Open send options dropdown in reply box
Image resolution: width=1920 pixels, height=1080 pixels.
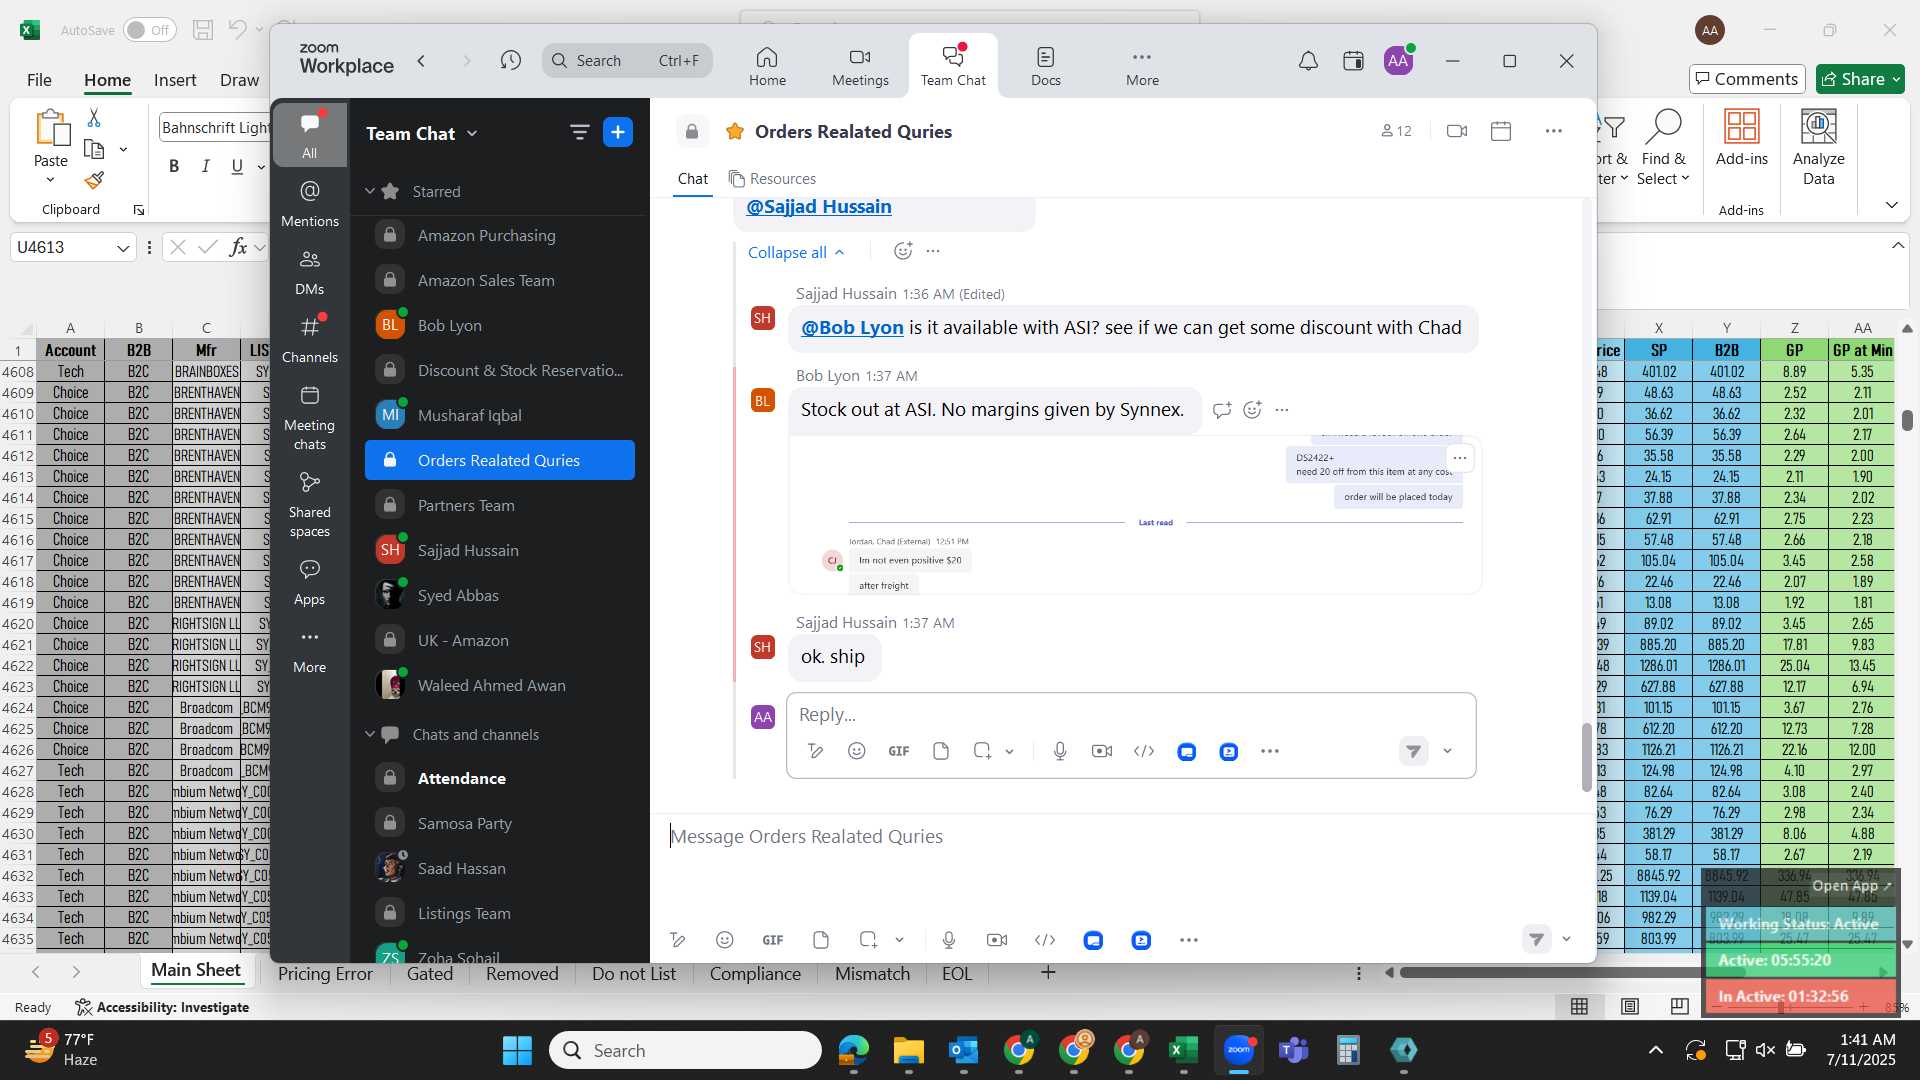pyautogui.click(x=1447, y=751)
